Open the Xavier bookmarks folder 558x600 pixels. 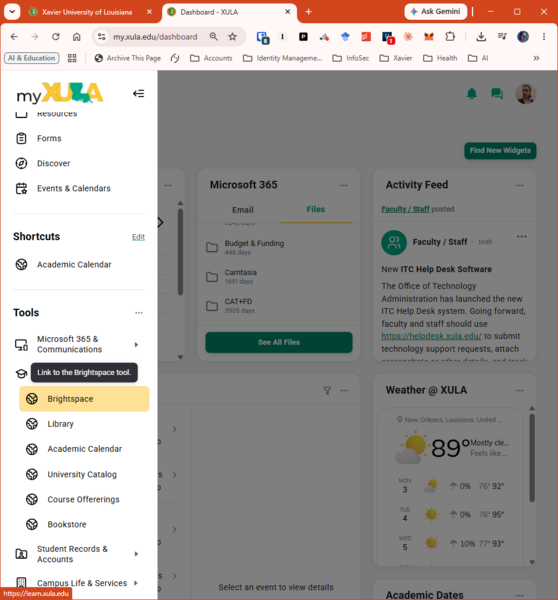(396, 58)
